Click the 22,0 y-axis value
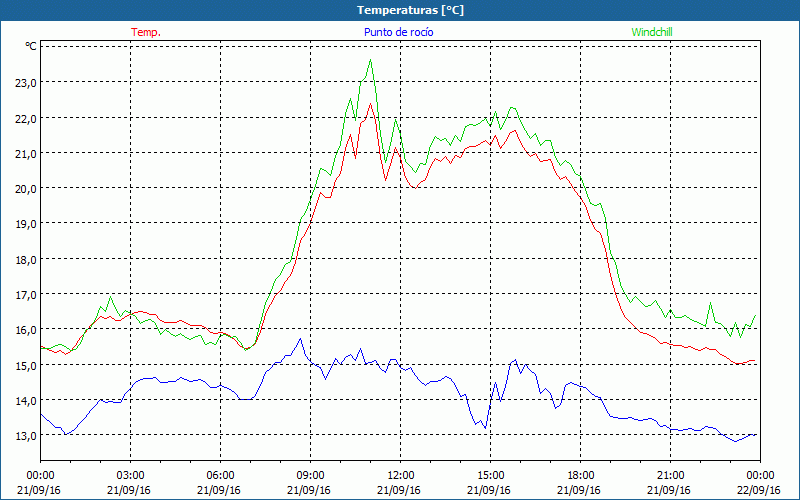The image size is (800, 500). pos(26,118)
